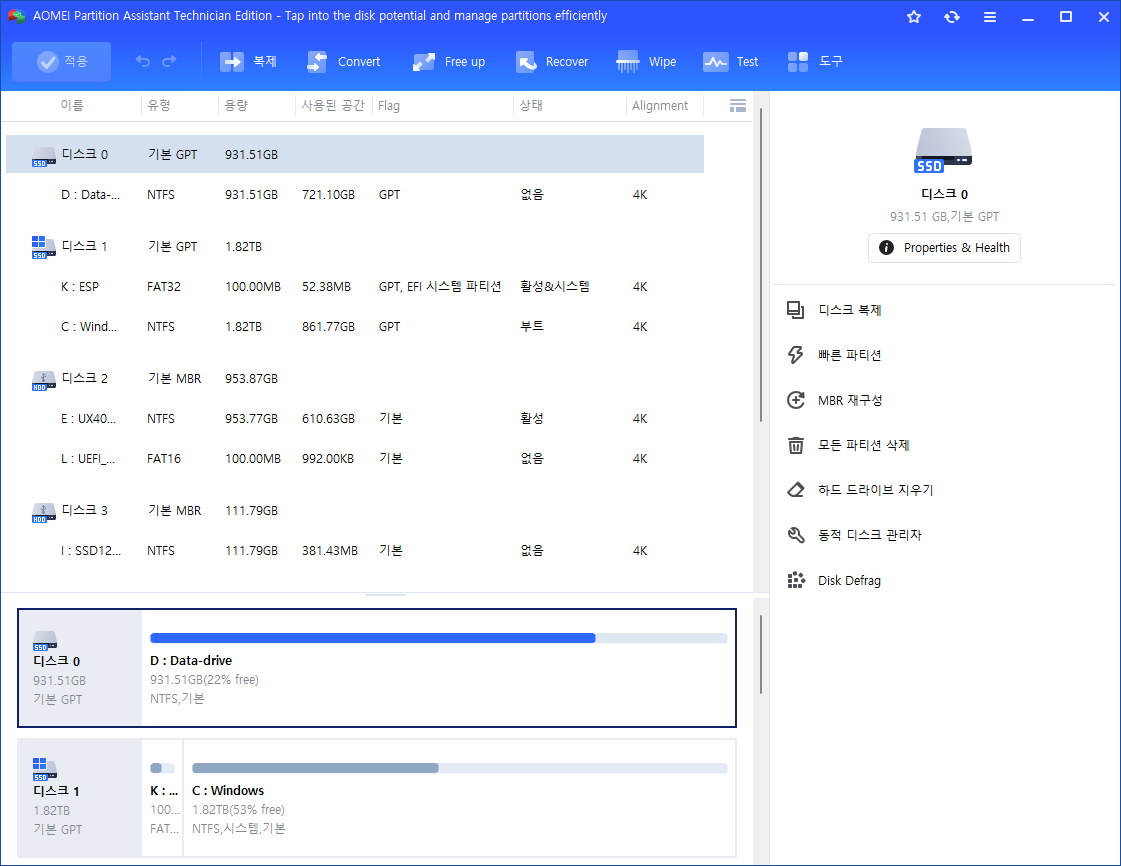This screenshot has height=866, width=1121.
Task: Click the 모든 파티션 삭제 trash icon
Action: [x=796, y=445]
